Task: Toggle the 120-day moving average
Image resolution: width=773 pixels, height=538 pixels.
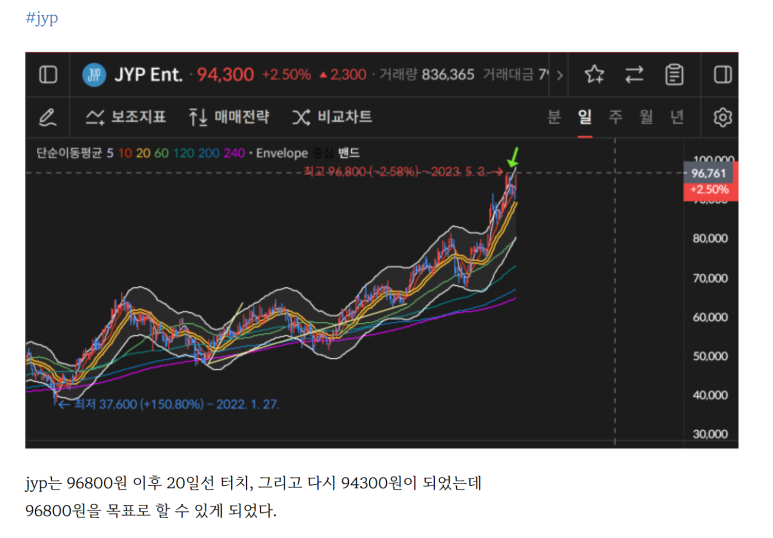Action: [x=183, y=153]
